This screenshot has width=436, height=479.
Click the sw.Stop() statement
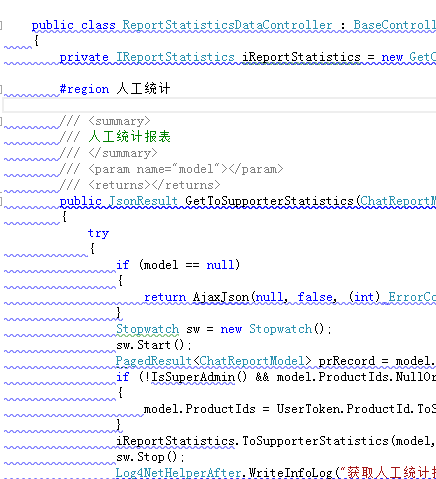(x=150, y=457)
